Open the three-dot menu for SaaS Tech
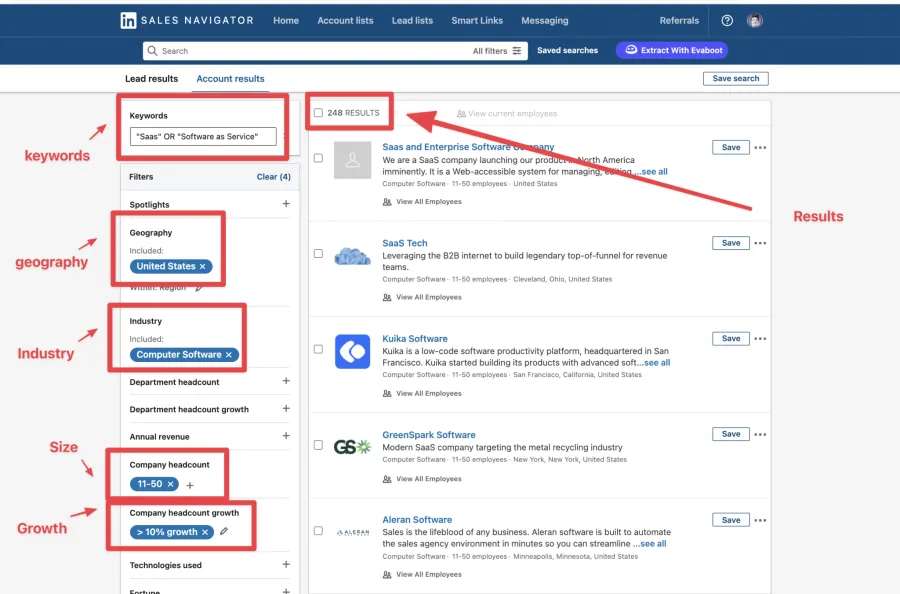 (761, 243)
